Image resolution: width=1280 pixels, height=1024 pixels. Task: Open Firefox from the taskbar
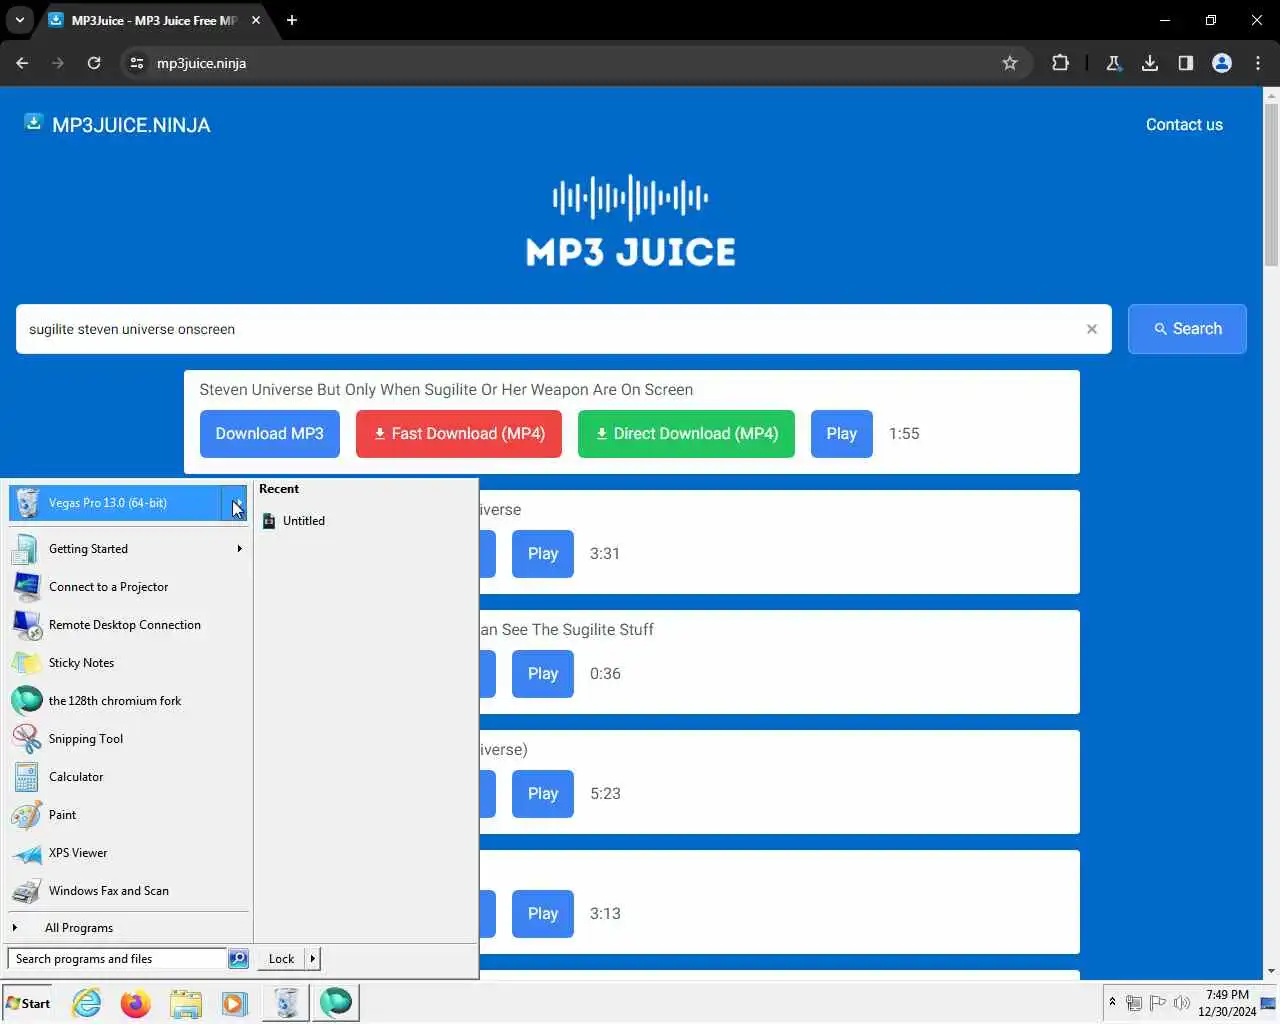pyautogui.click(x=136, y=1003)
